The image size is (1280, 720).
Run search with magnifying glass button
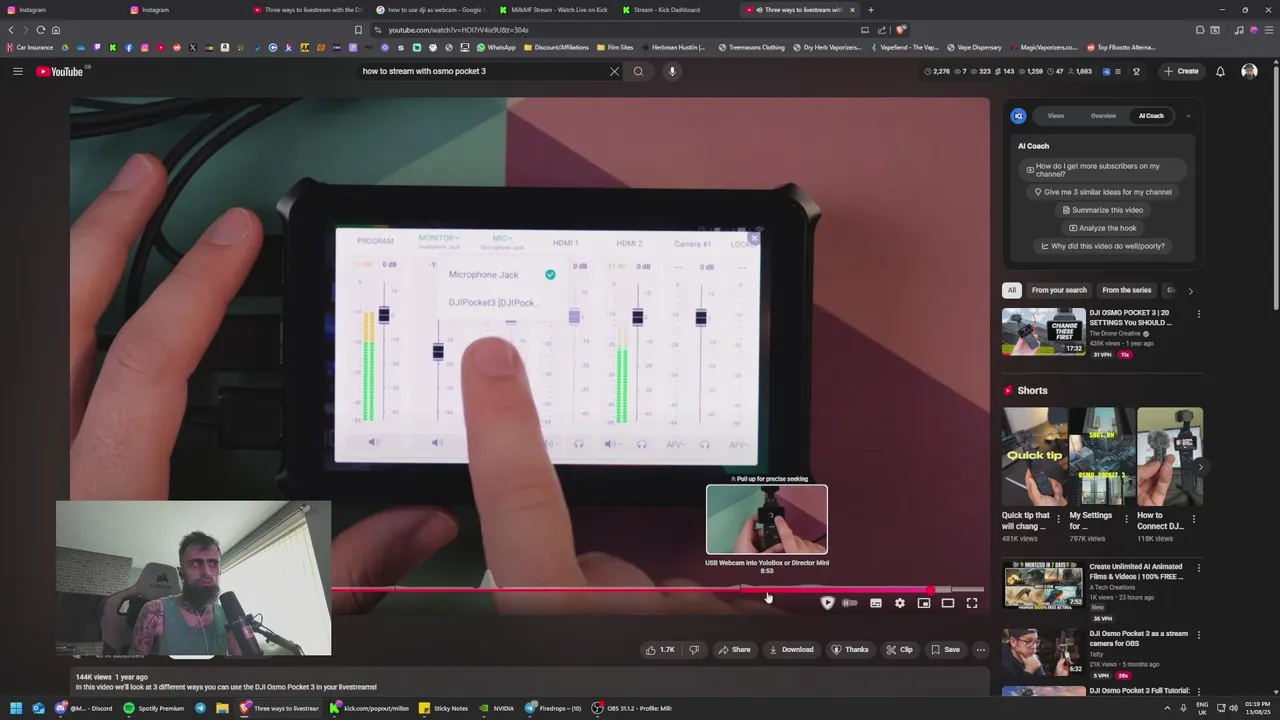638,71
